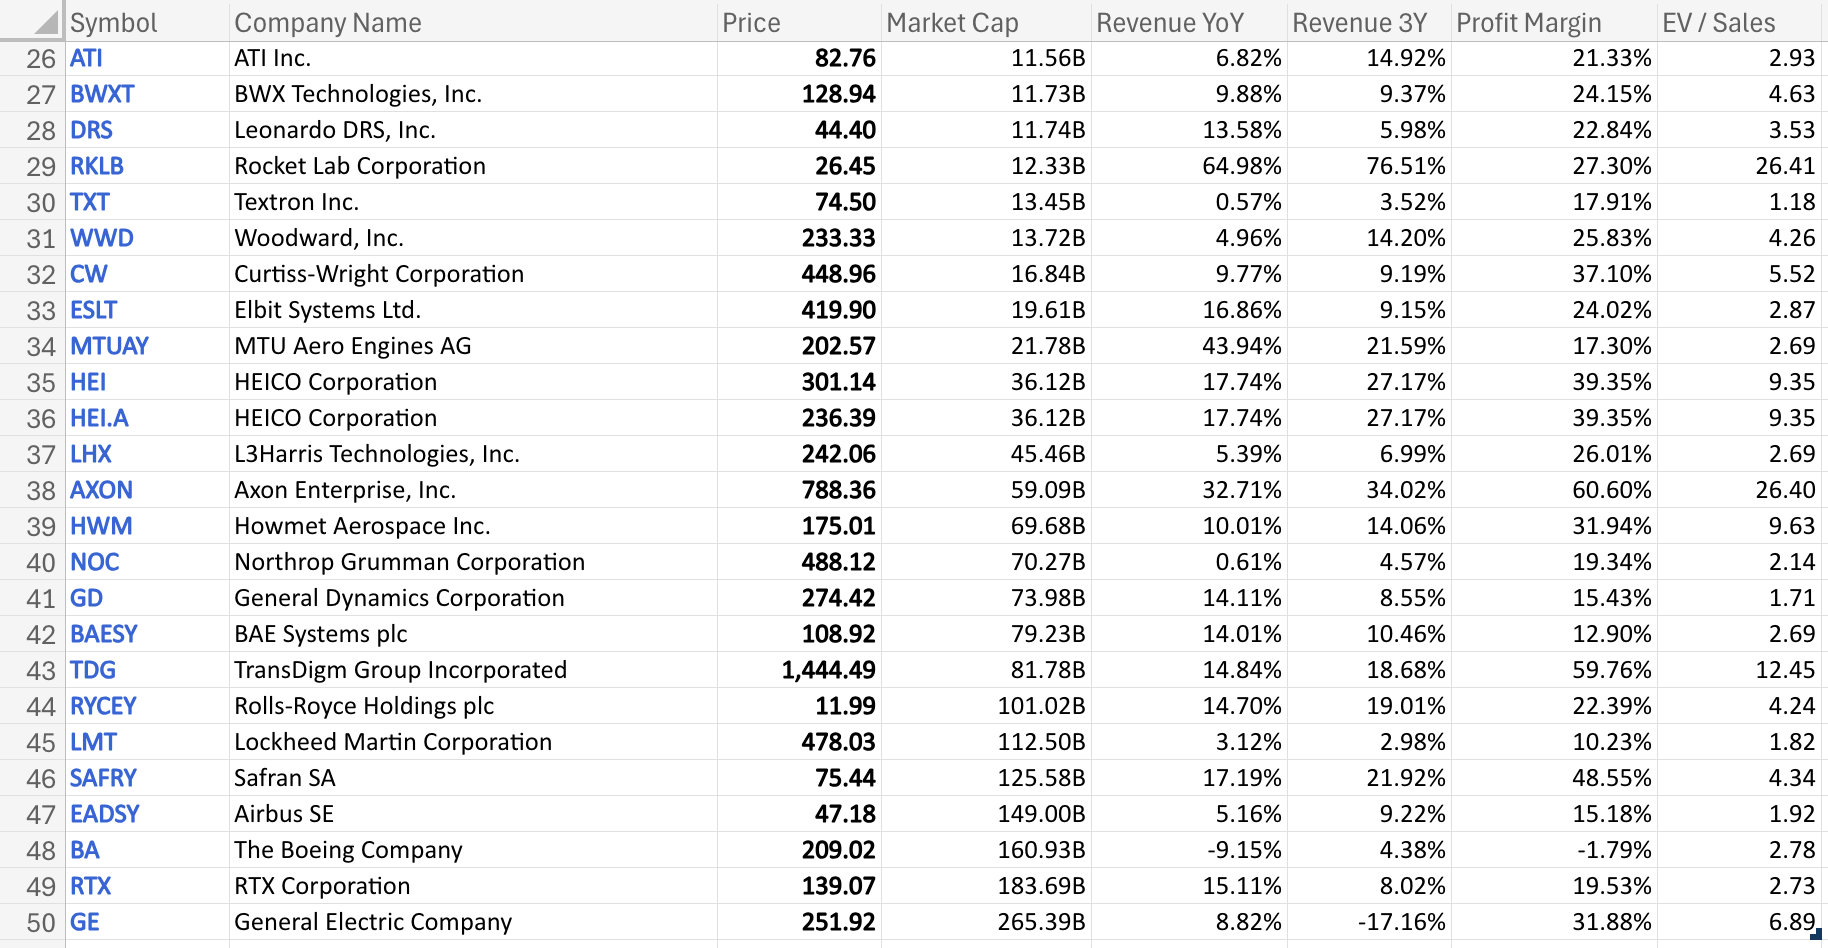Open the BA ticker link for Boeing
Image resolution: width=1828 pixels, height=948 pixels.
tap(86, 850)
